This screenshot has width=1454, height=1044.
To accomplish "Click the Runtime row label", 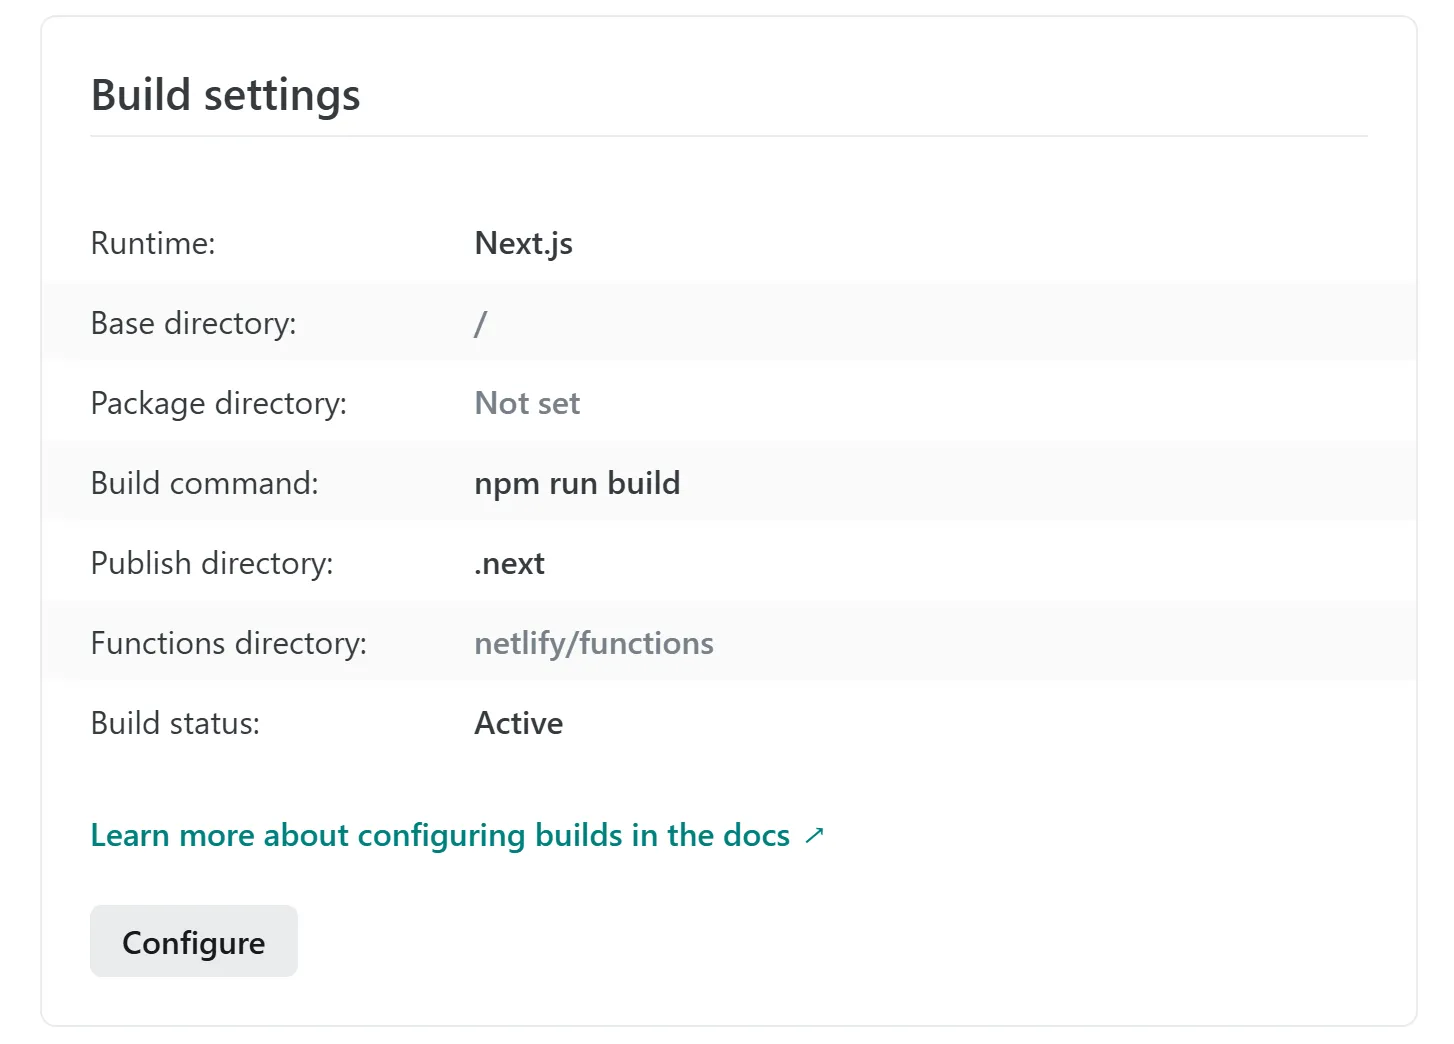I will (x=152, y=243).
